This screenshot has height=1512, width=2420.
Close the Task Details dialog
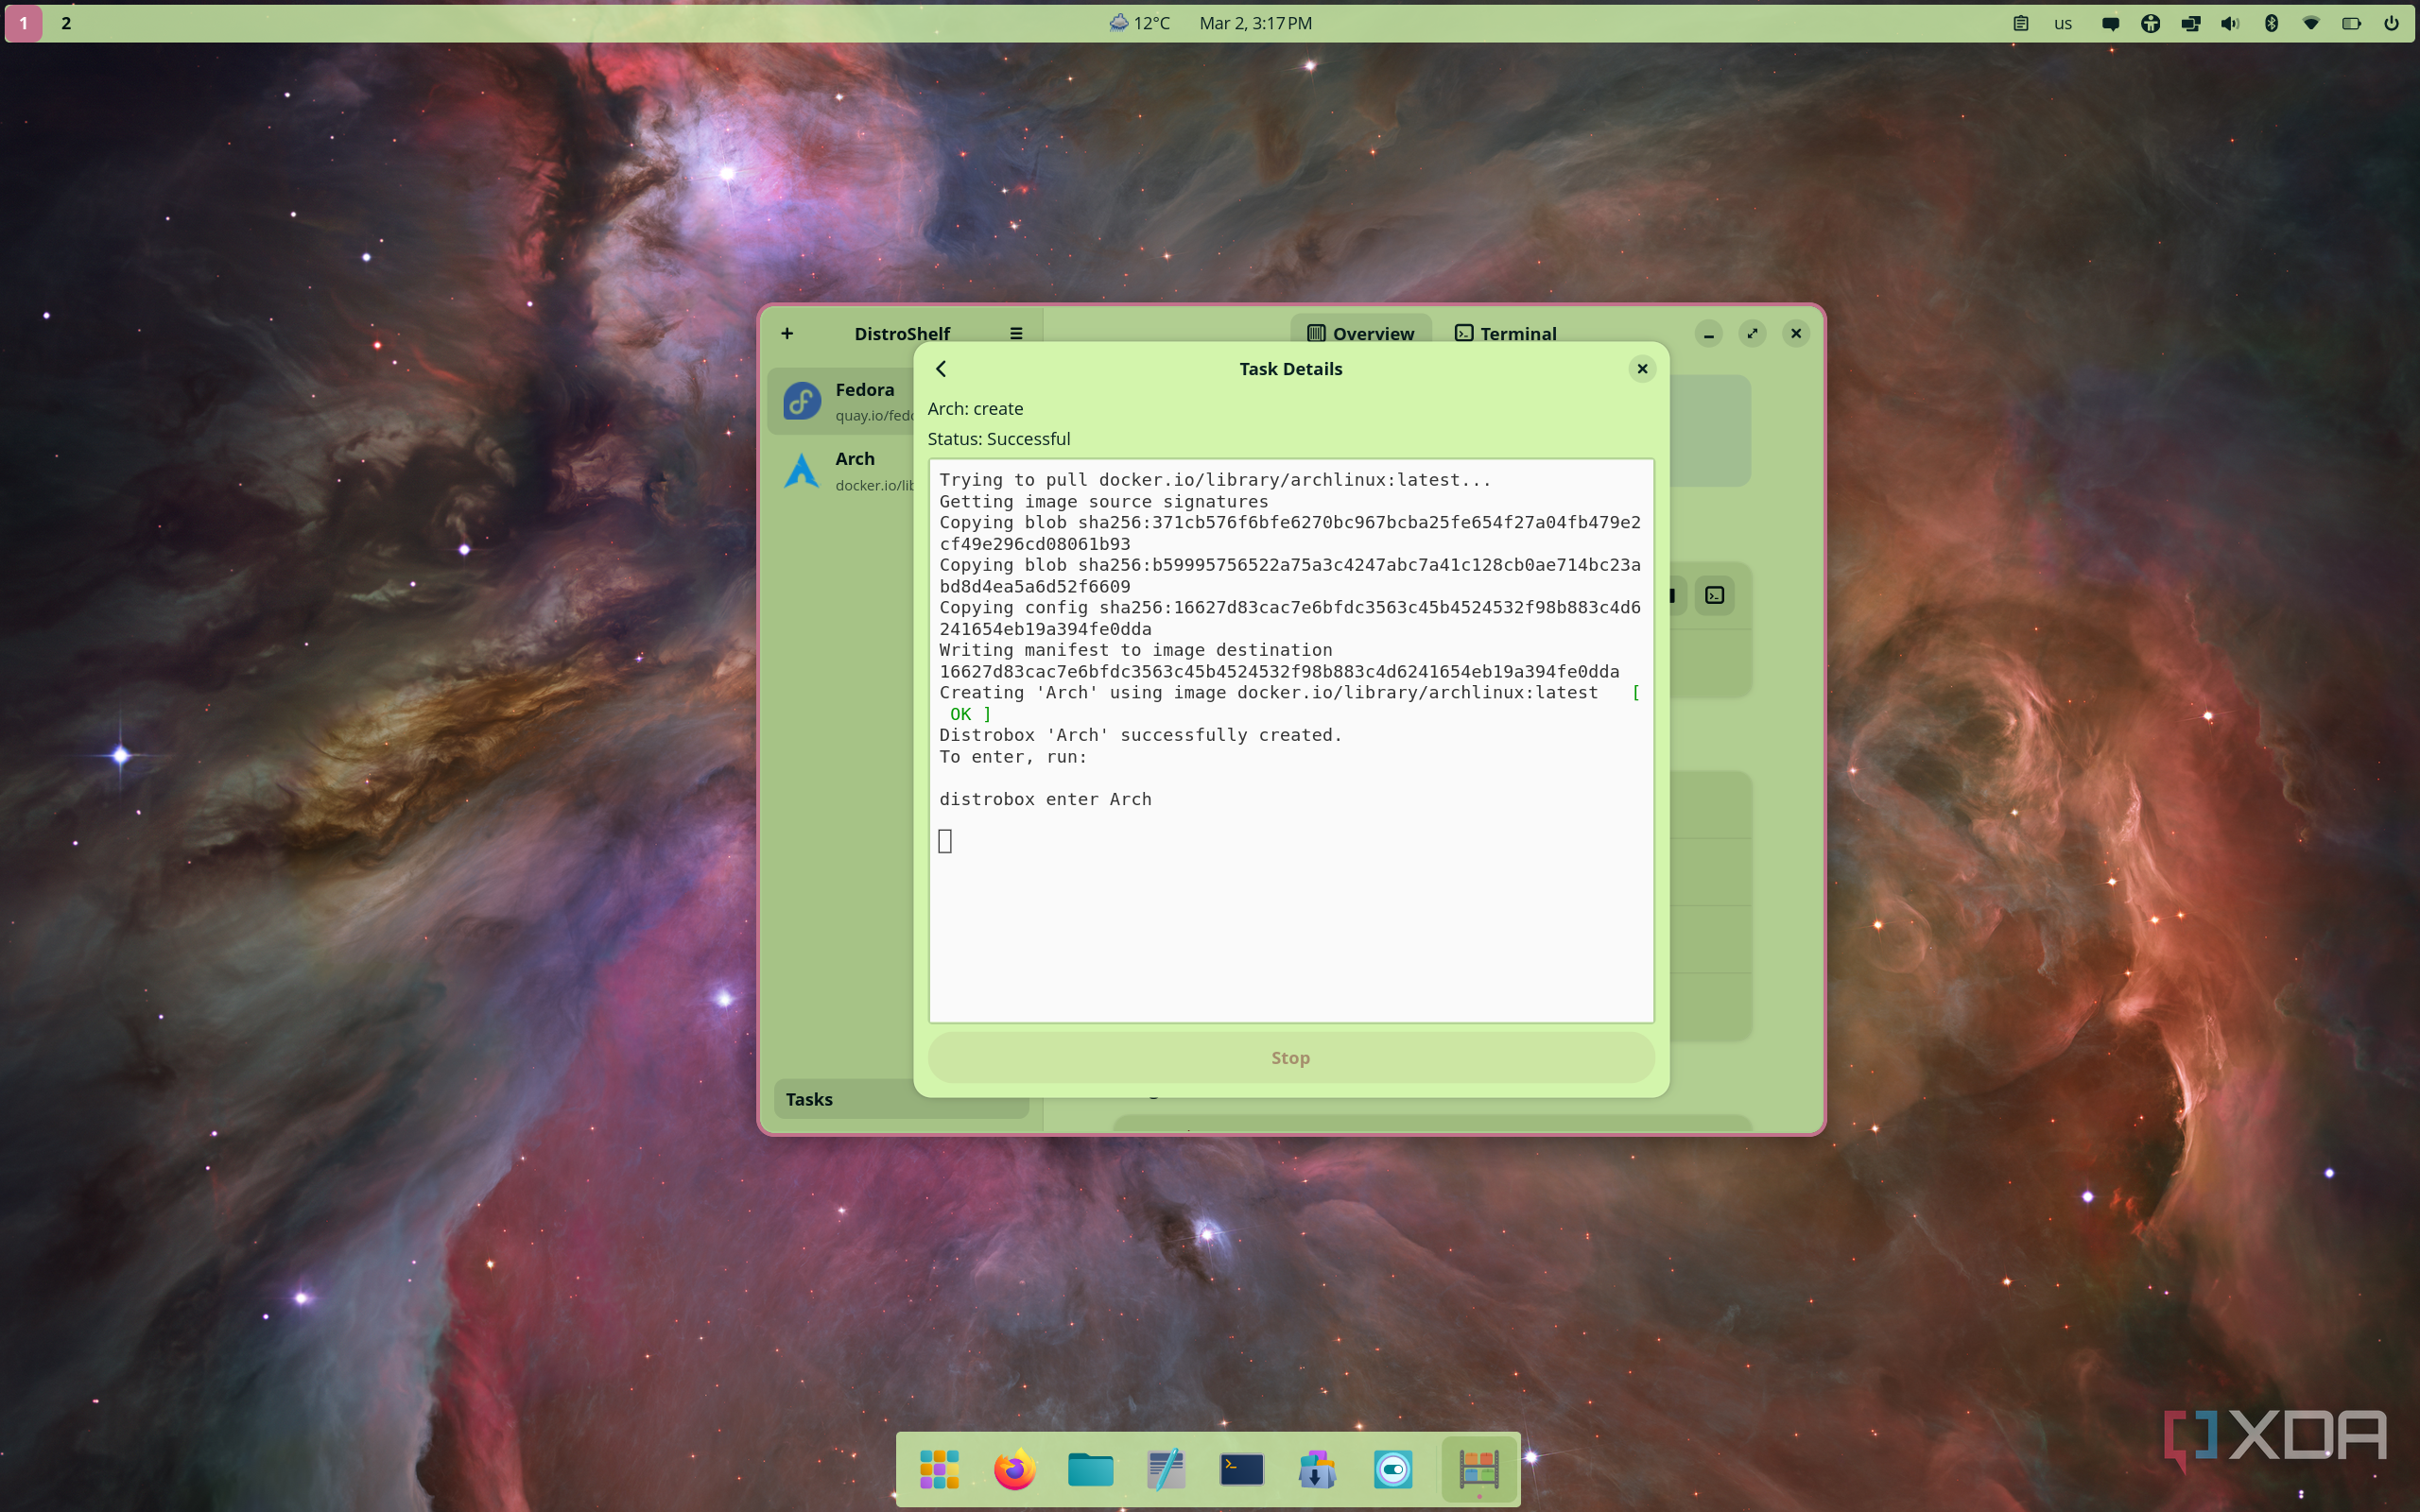(1642, 369)
